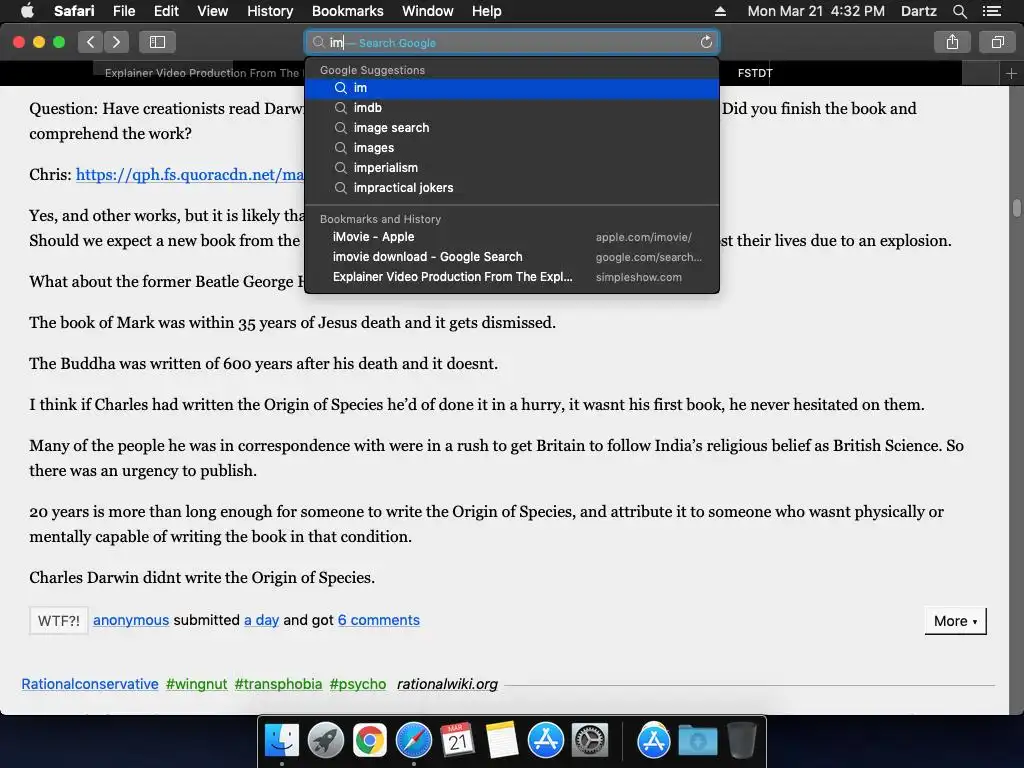
Task: Click the Dartz user name in menu bar
Action: pos(919,11)
